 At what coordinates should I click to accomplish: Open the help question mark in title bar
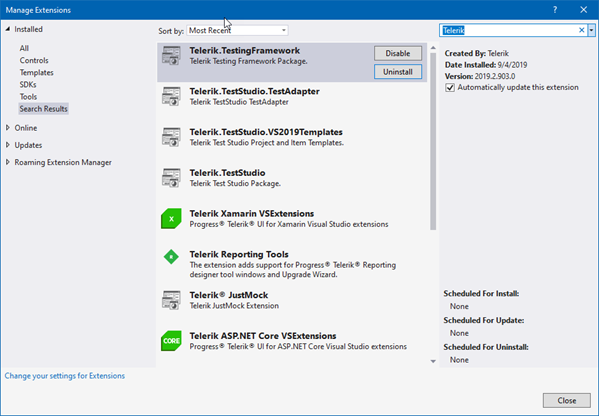point(555,10)
